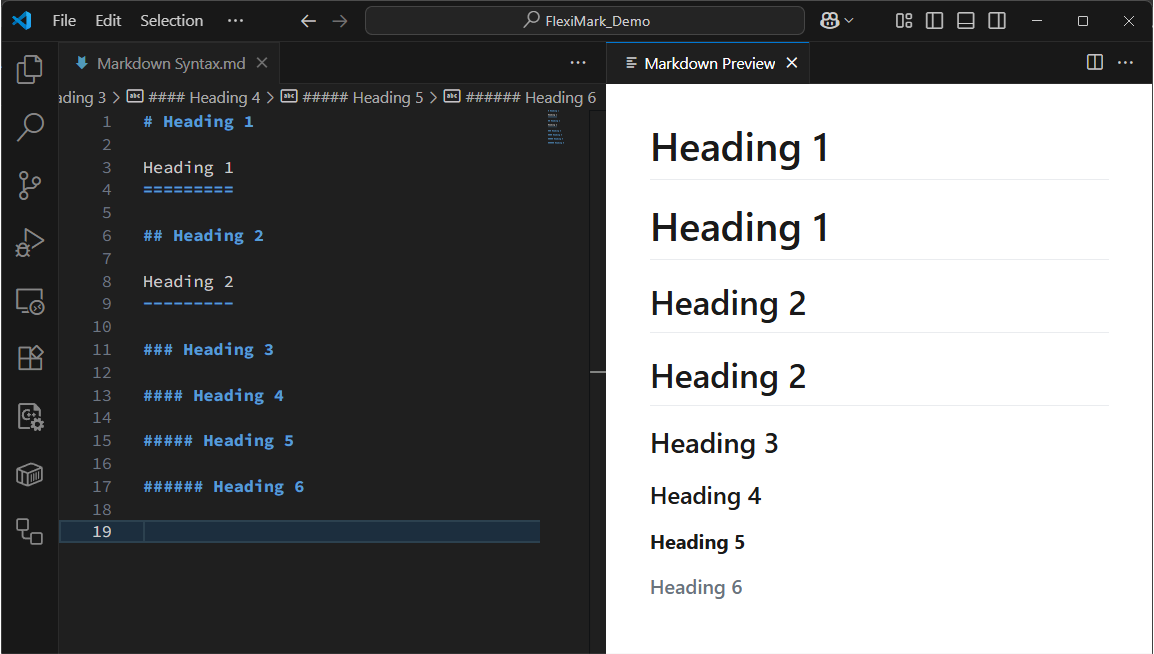Click the '=========' underline on line 4
The width and height of the screenshot is (1154, 654).
coord(188,190)
